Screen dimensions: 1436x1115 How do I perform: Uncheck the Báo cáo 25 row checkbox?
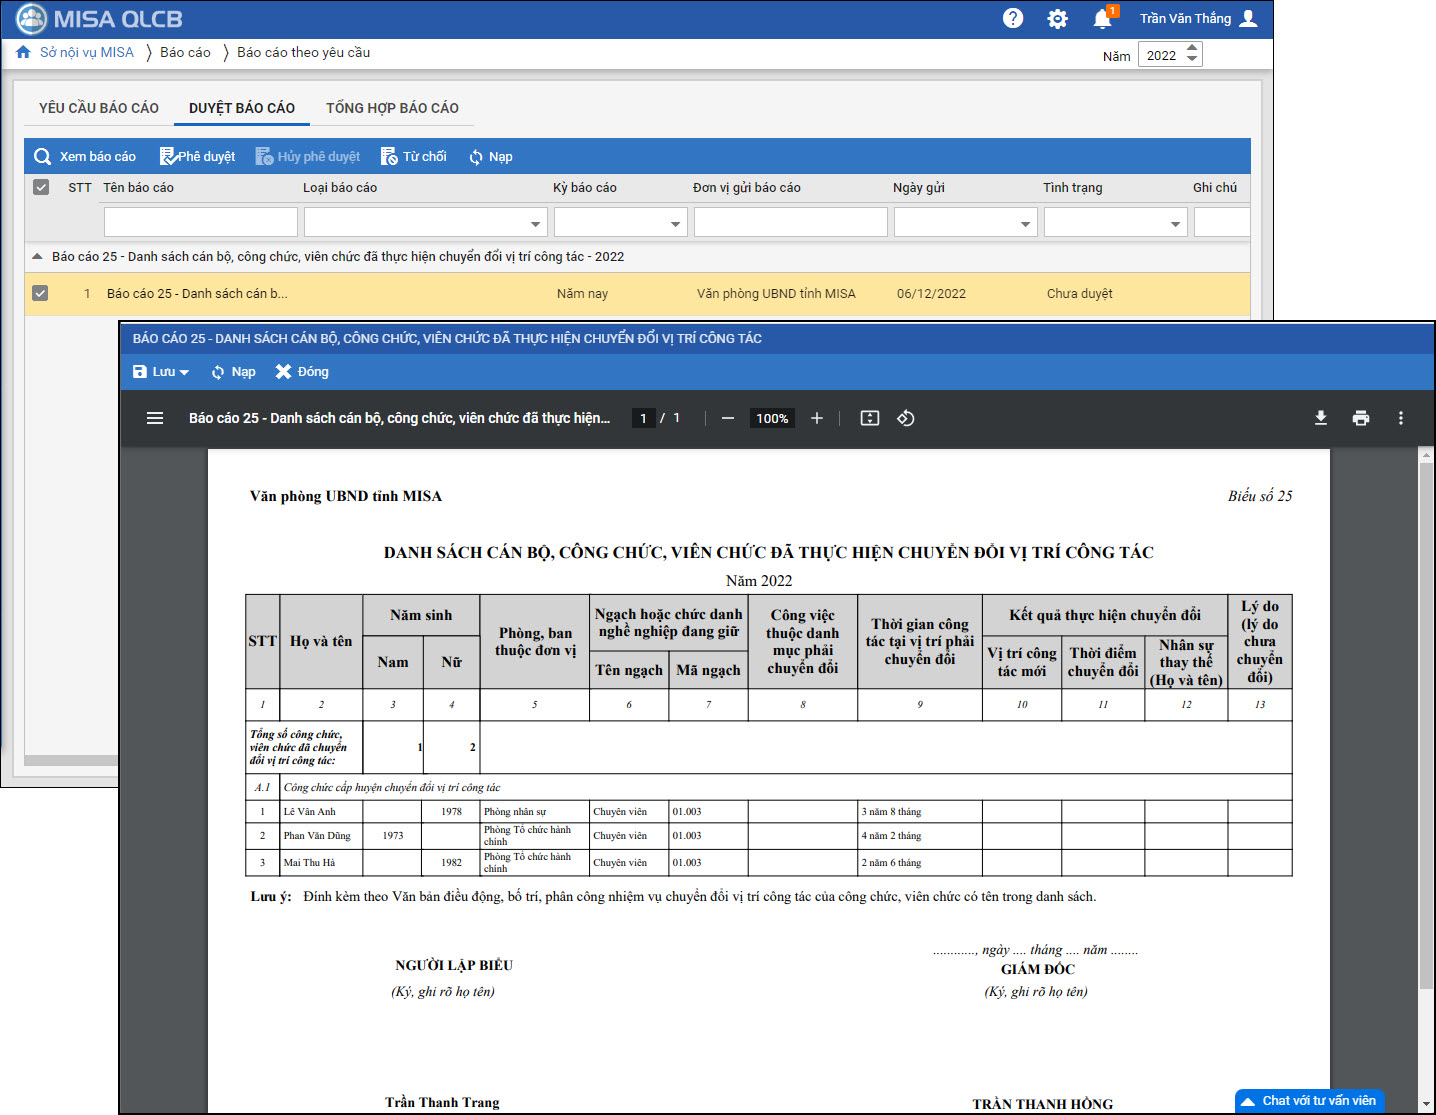coord(40,293)
